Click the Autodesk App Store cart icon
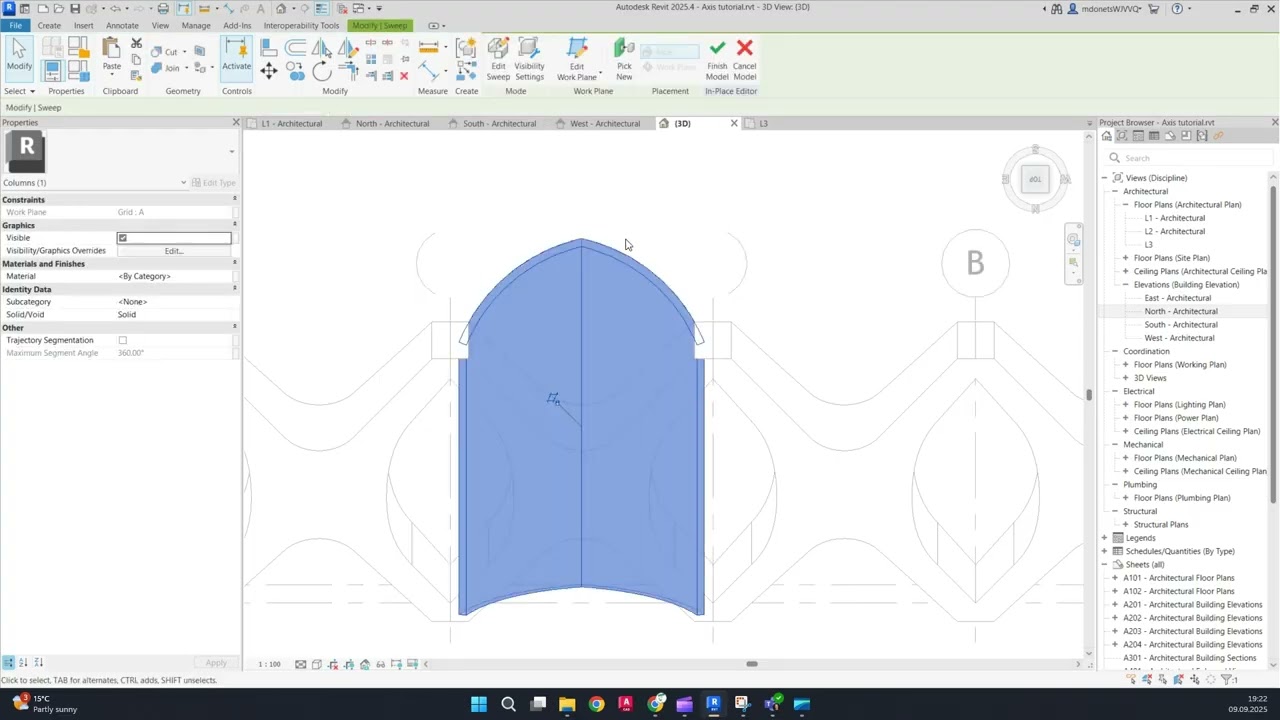This screenshot has width=1280, height=720. click(x=1153, y=9)
